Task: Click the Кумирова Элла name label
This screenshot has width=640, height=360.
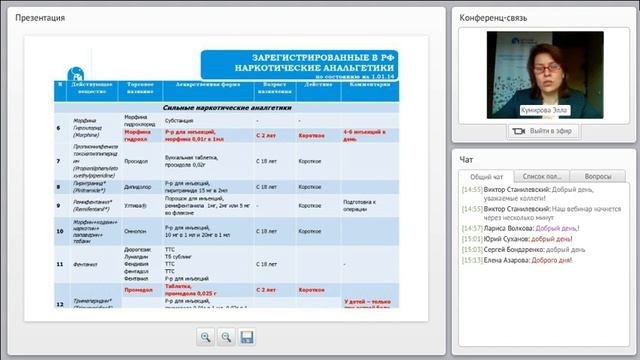Action: (x=544, y=110)
